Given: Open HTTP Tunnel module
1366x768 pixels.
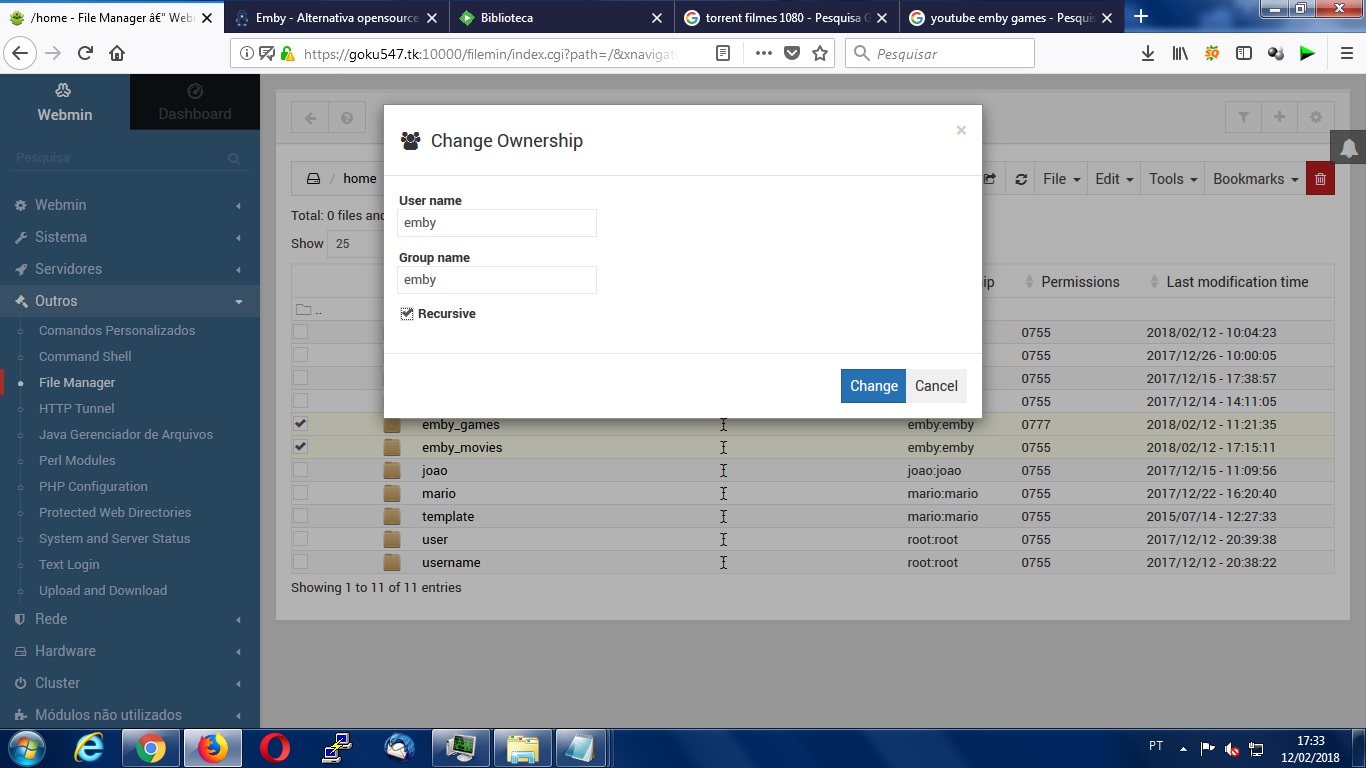Looking at the screenshot, I should click(x=77, y=408).
